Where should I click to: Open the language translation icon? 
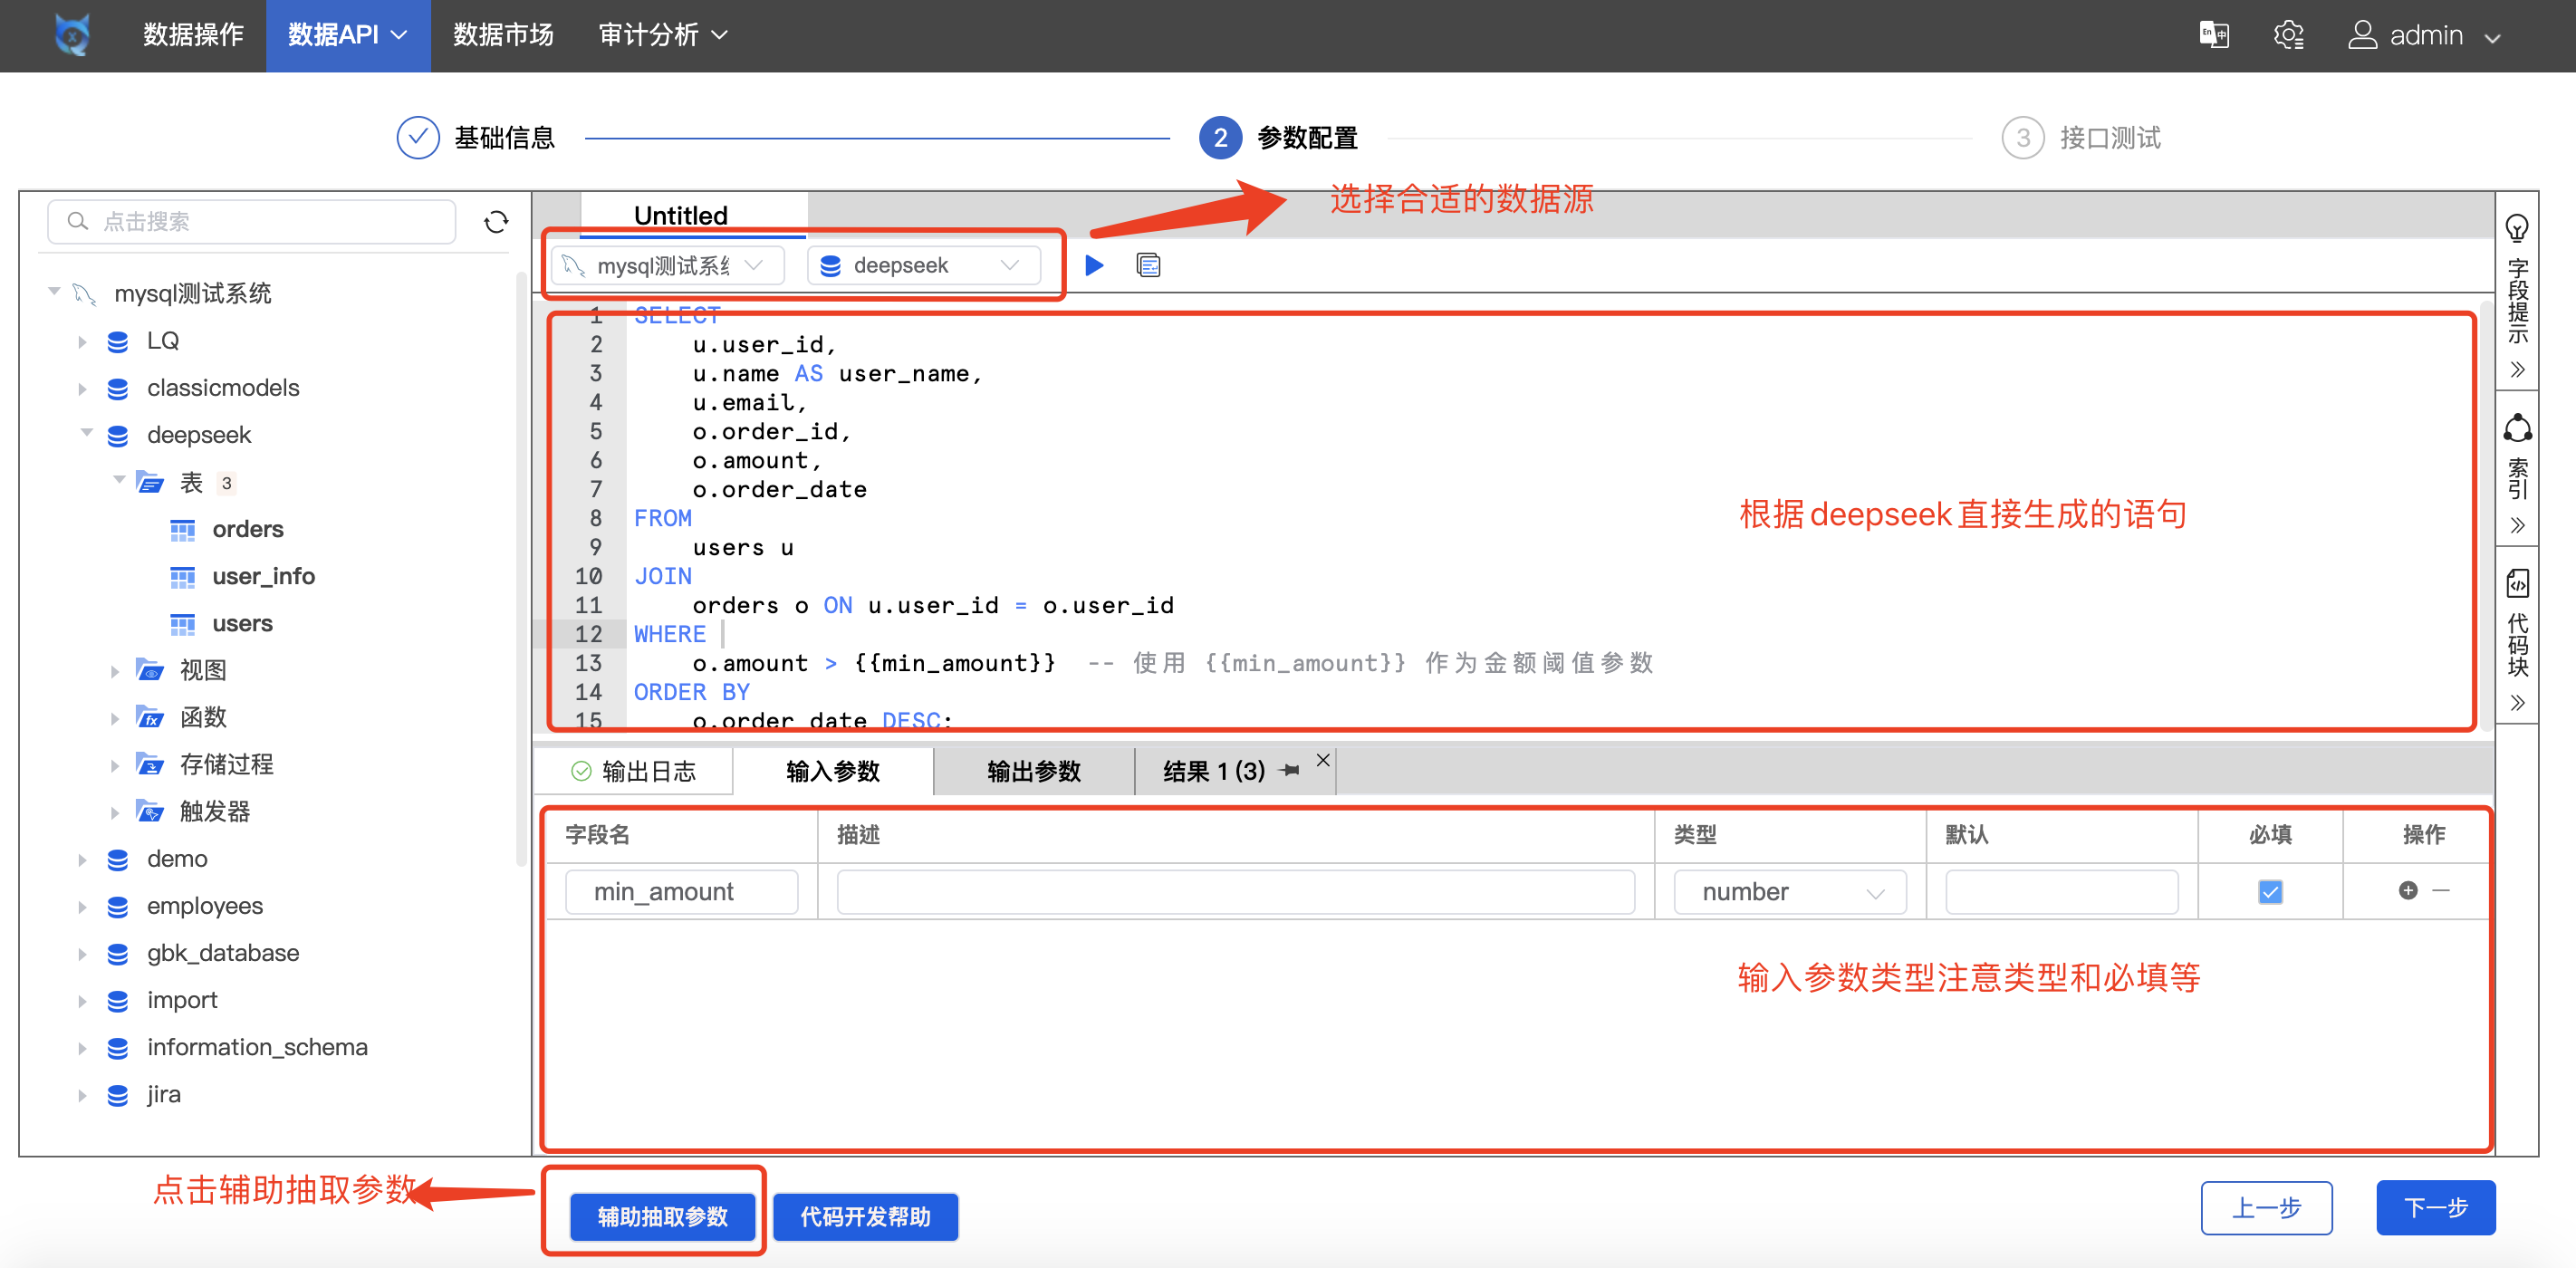coord(2213,35)
